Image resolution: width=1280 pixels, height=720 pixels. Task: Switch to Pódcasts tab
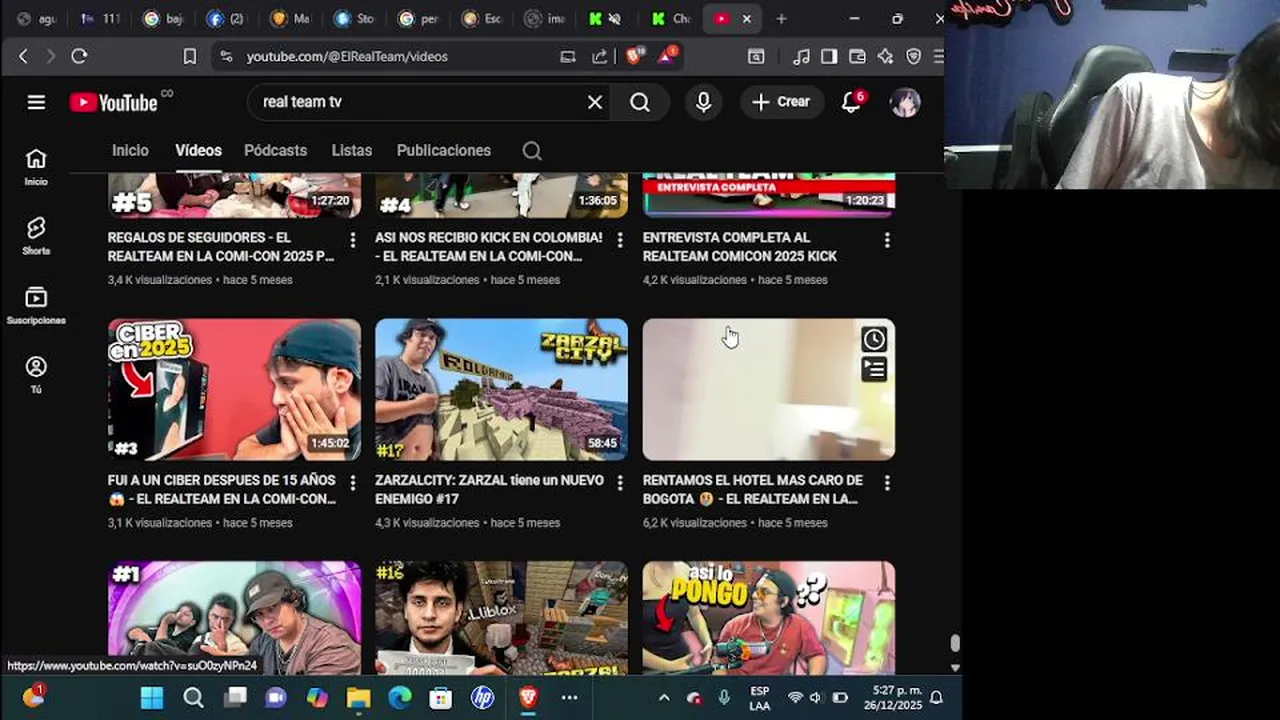pos(275,150)
